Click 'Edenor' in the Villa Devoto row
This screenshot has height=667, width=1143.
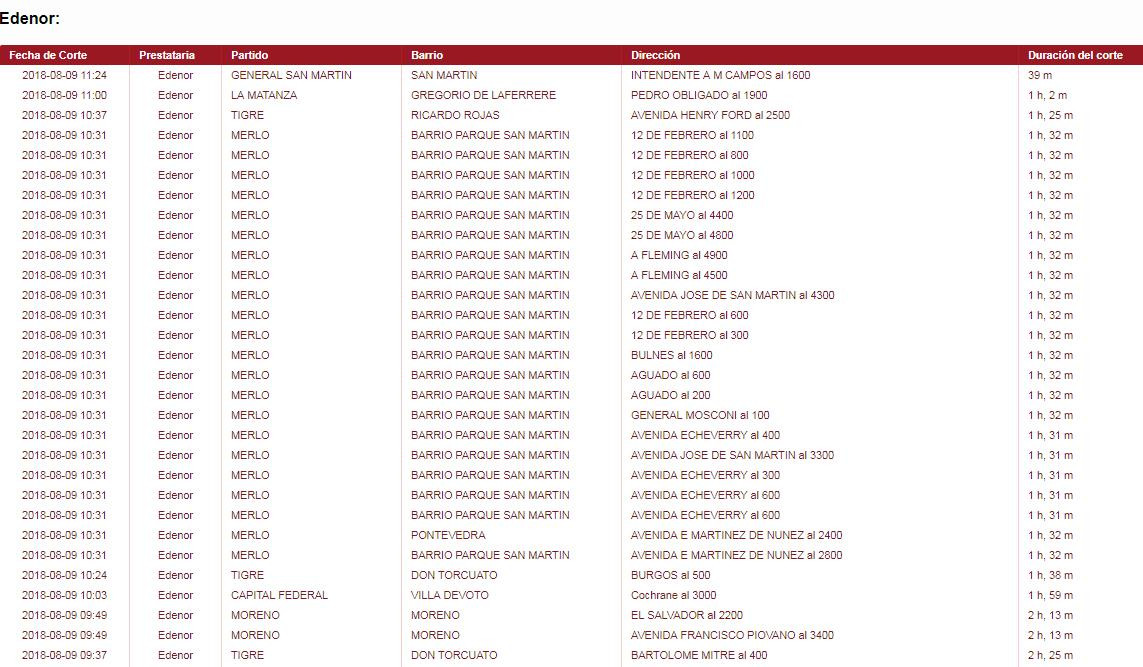pos(176,595)
